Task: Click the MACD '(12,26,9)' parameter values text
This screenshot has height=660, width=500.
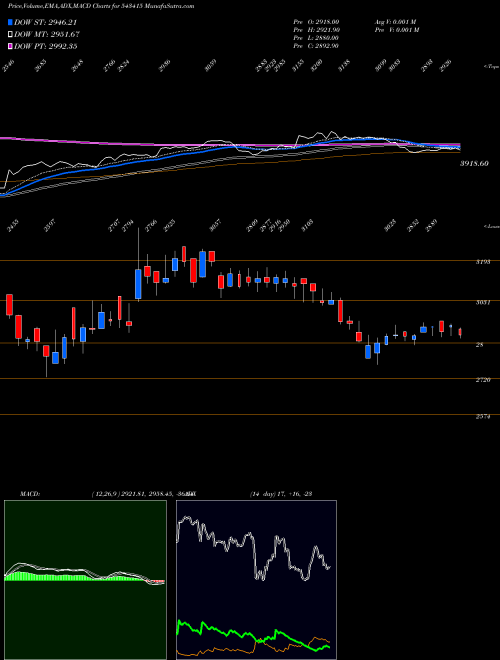Action: (x=141, y=494)
